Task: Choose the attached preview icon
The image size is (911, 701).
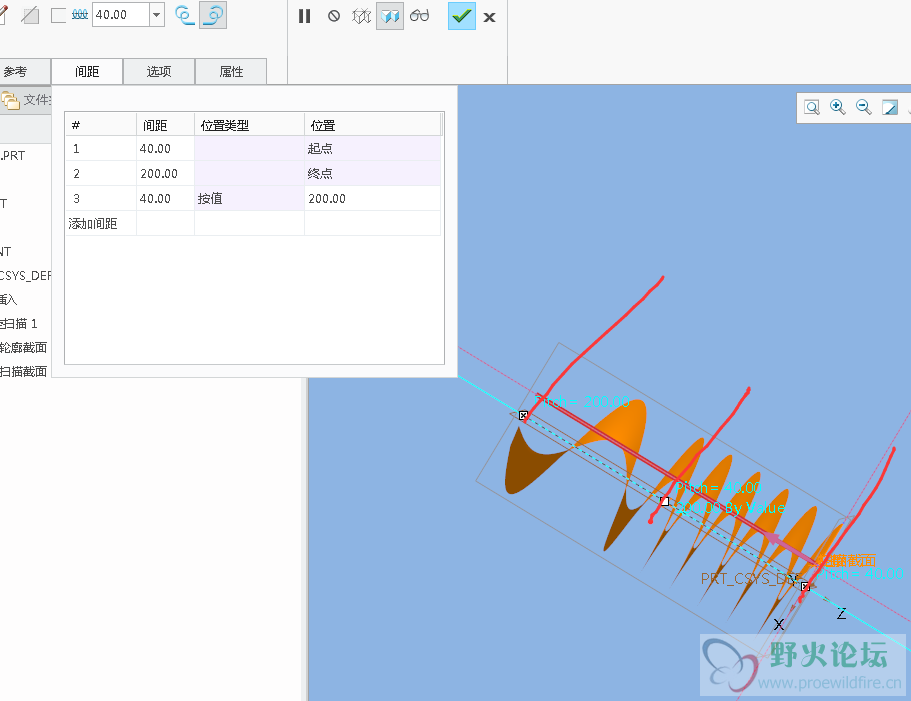Action: coord(390,16)
